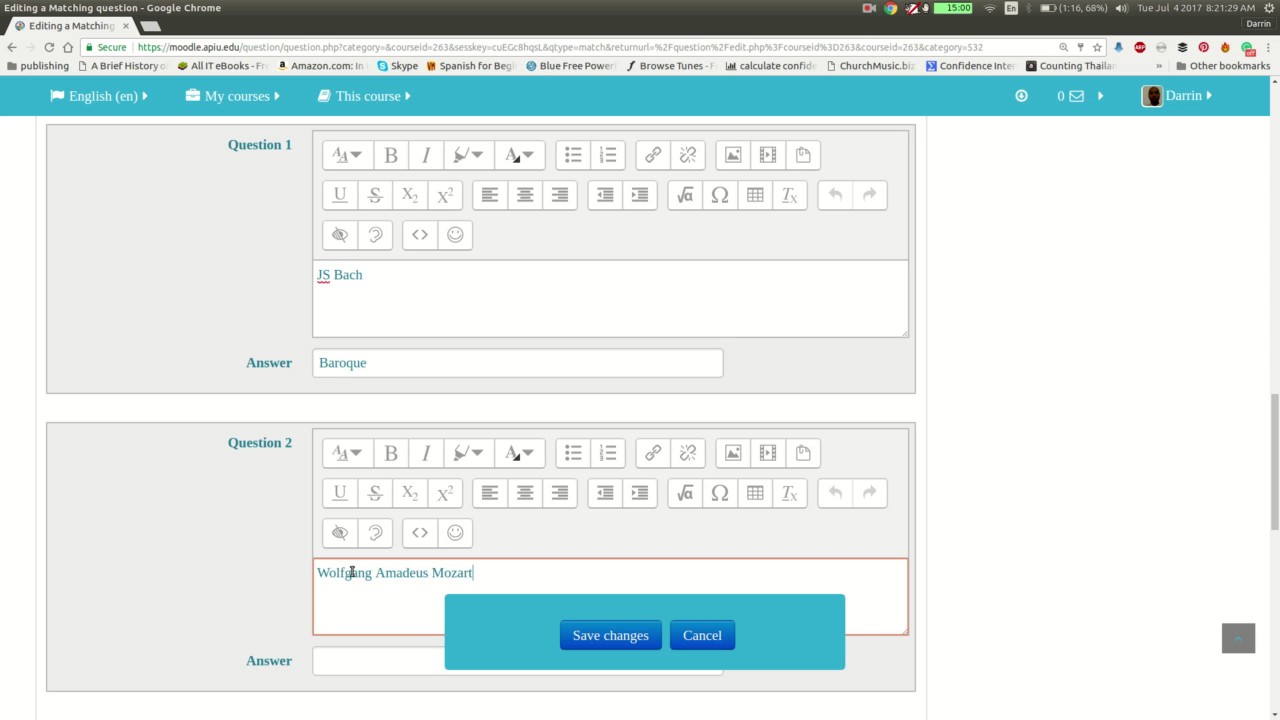Viewport: 1280px width, 720px height.
Task: Click Cancel button
Action: [x=702, y=635]
